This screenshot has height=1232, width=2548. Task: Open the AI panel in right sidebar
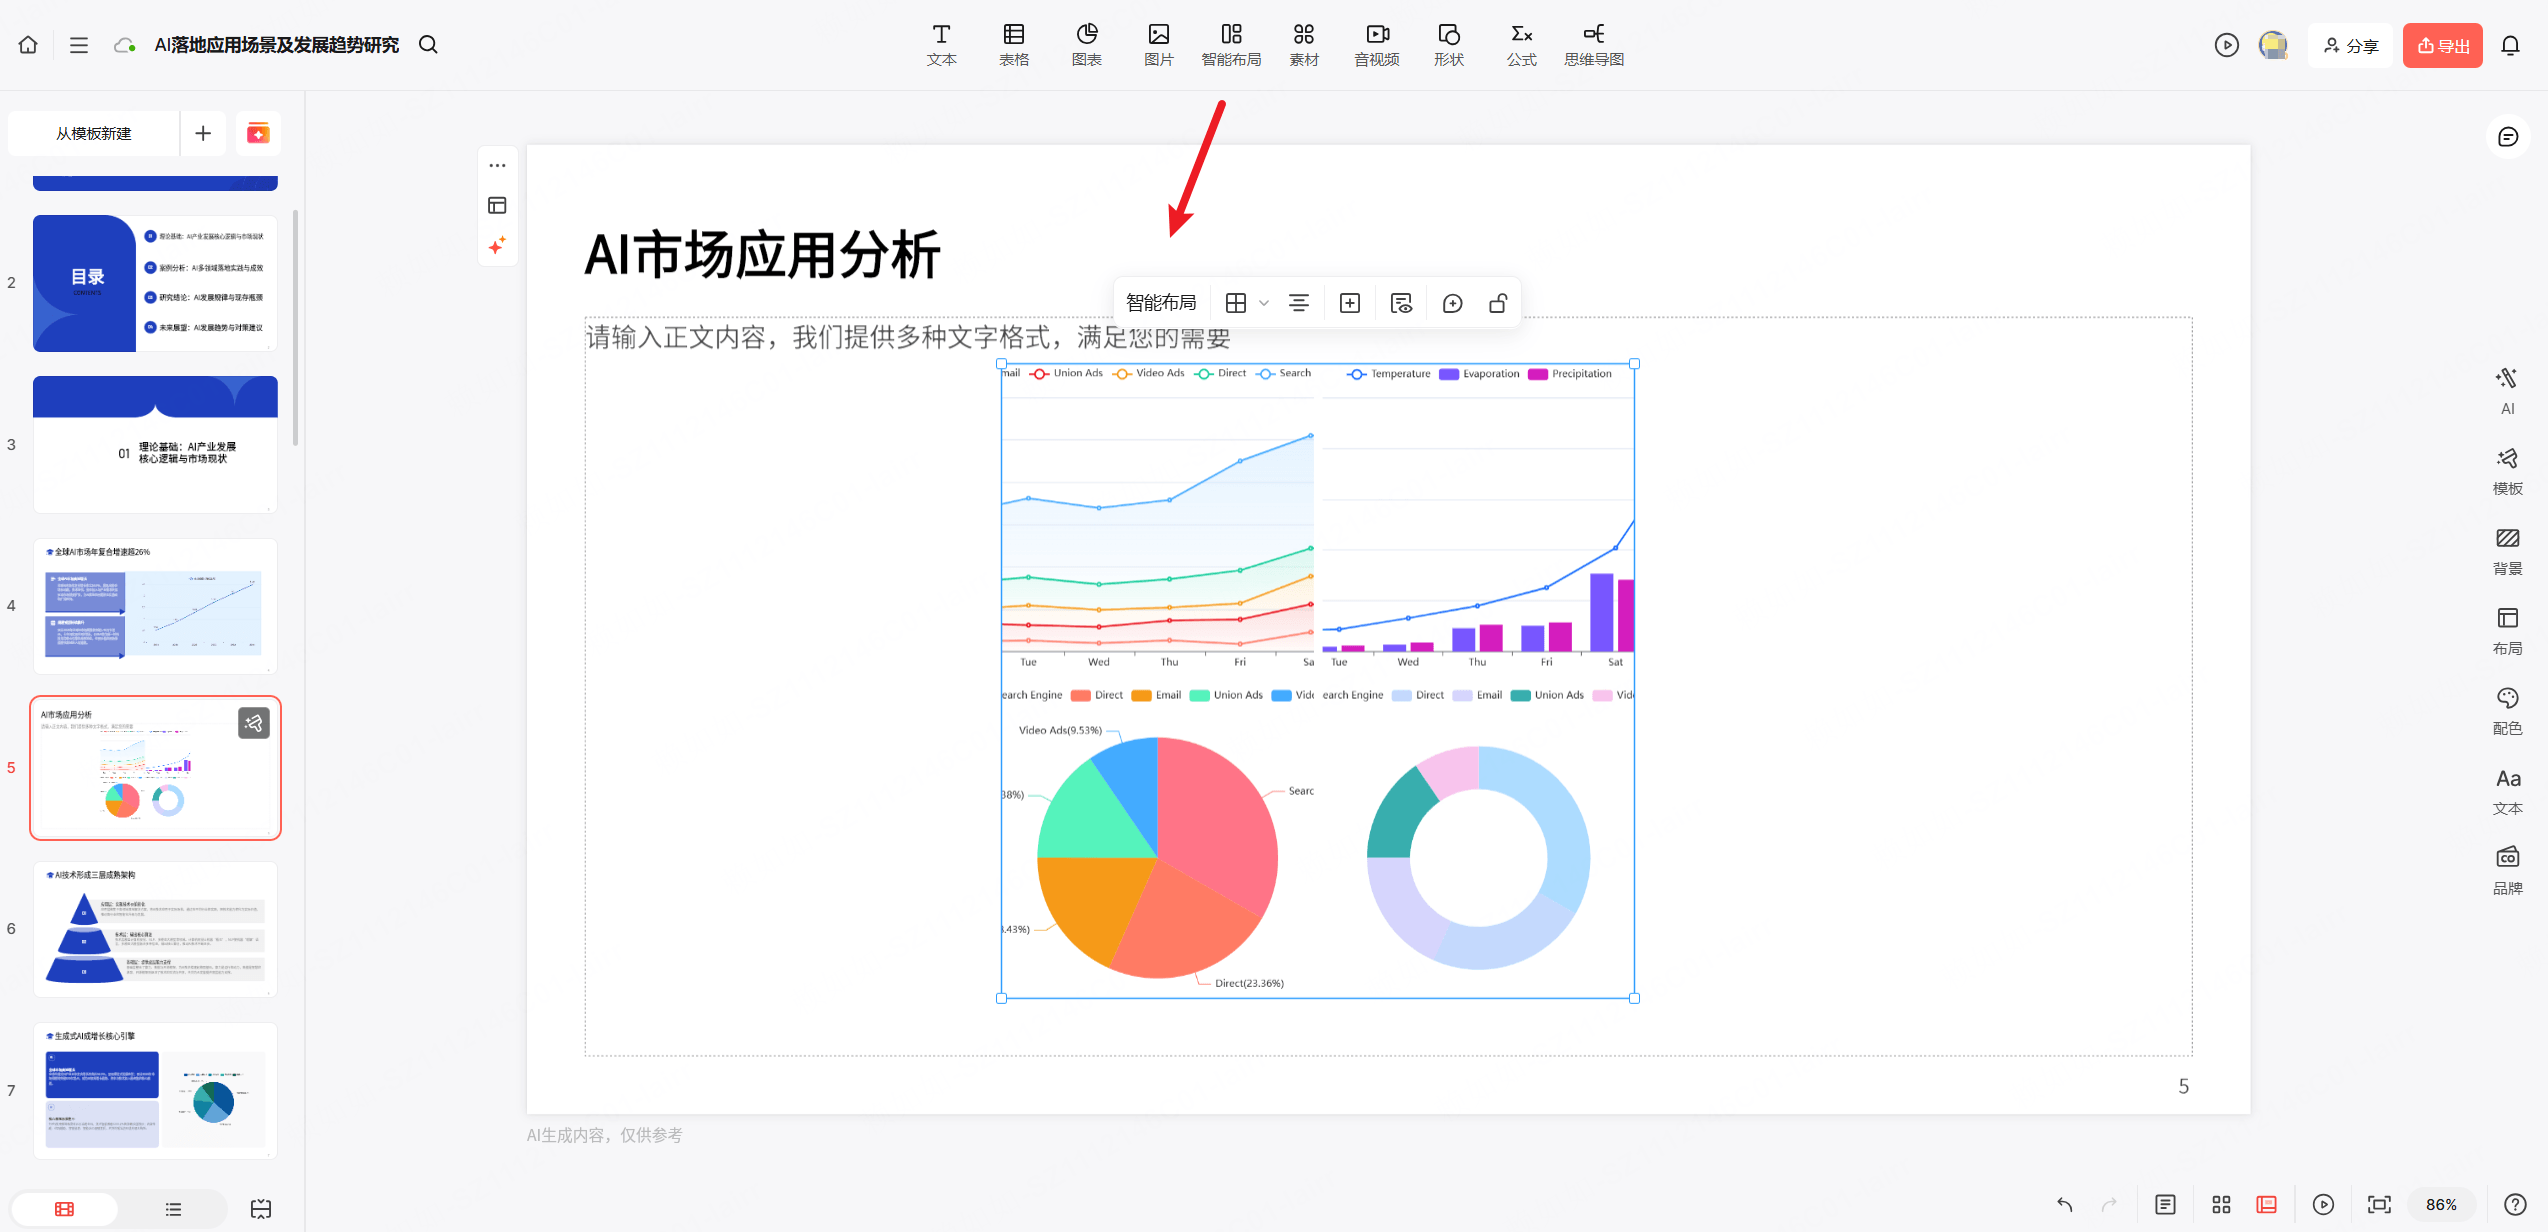point(2508,390)
